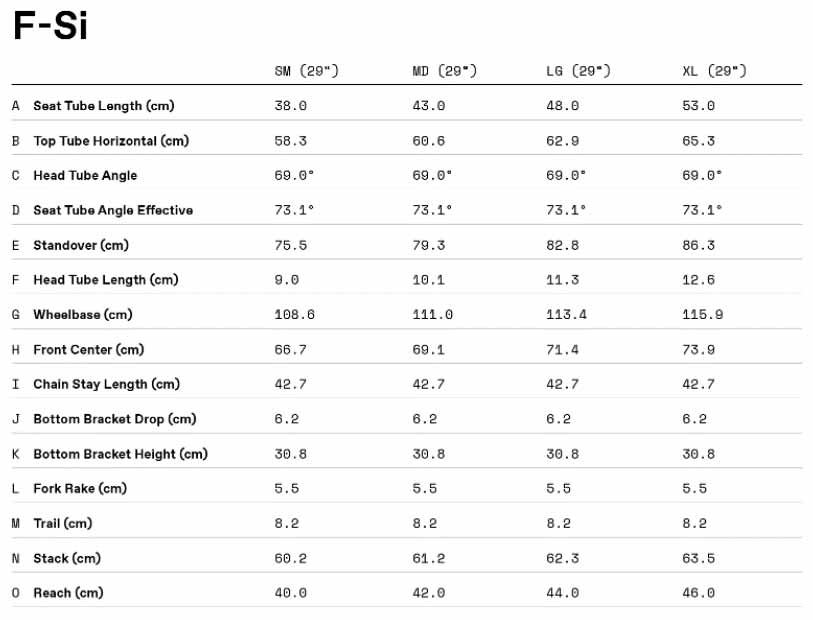Click the Bottom Bracket Drop (cm) label

click(x=114, y=419)
